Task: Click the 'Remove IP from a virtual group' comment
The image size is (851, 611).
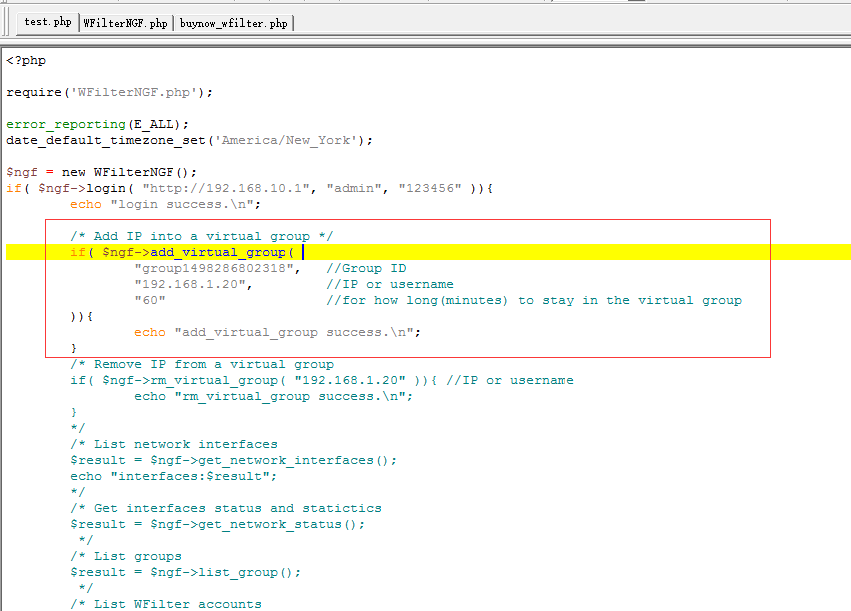Action: point(202,364)
